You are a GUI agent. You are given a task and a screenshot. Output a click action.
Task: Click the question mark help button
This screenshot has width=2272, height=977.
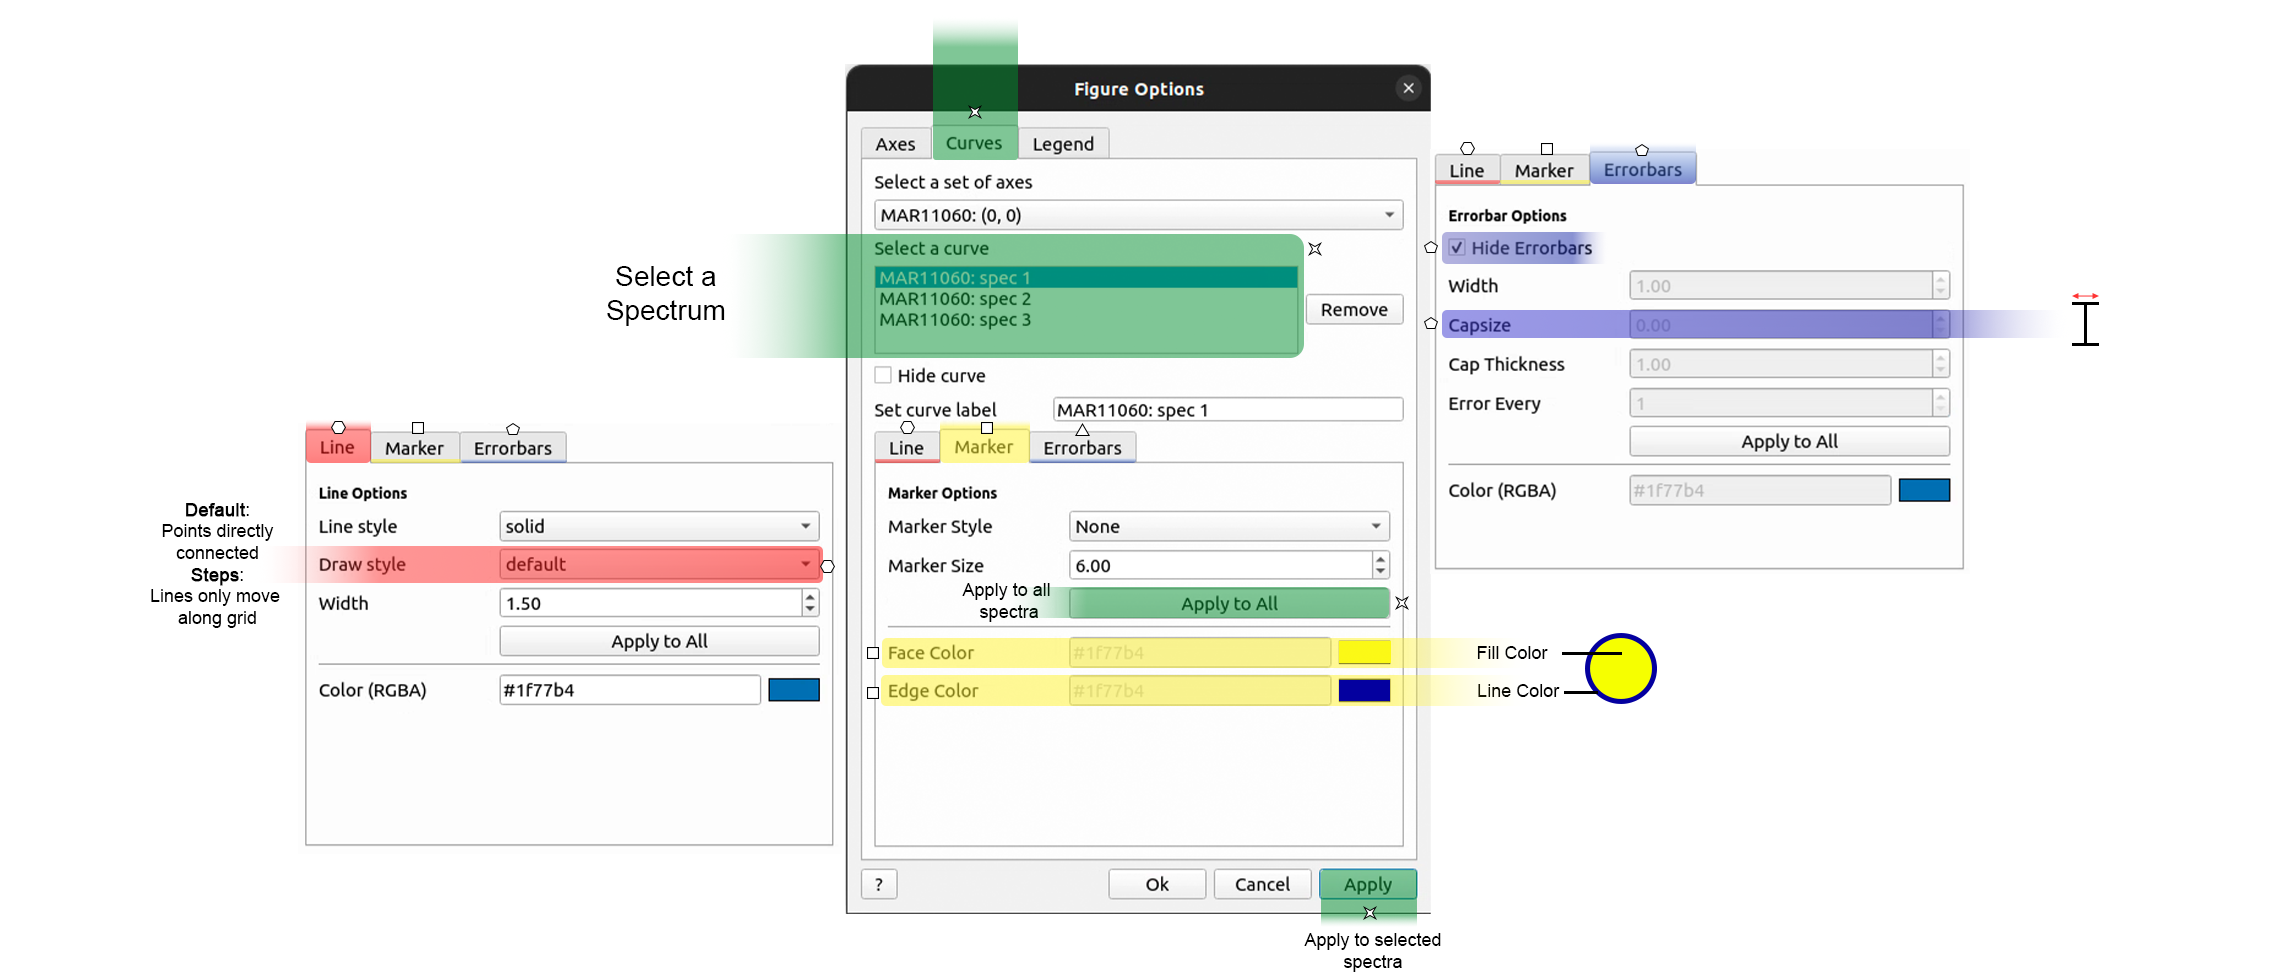point(878,884)
